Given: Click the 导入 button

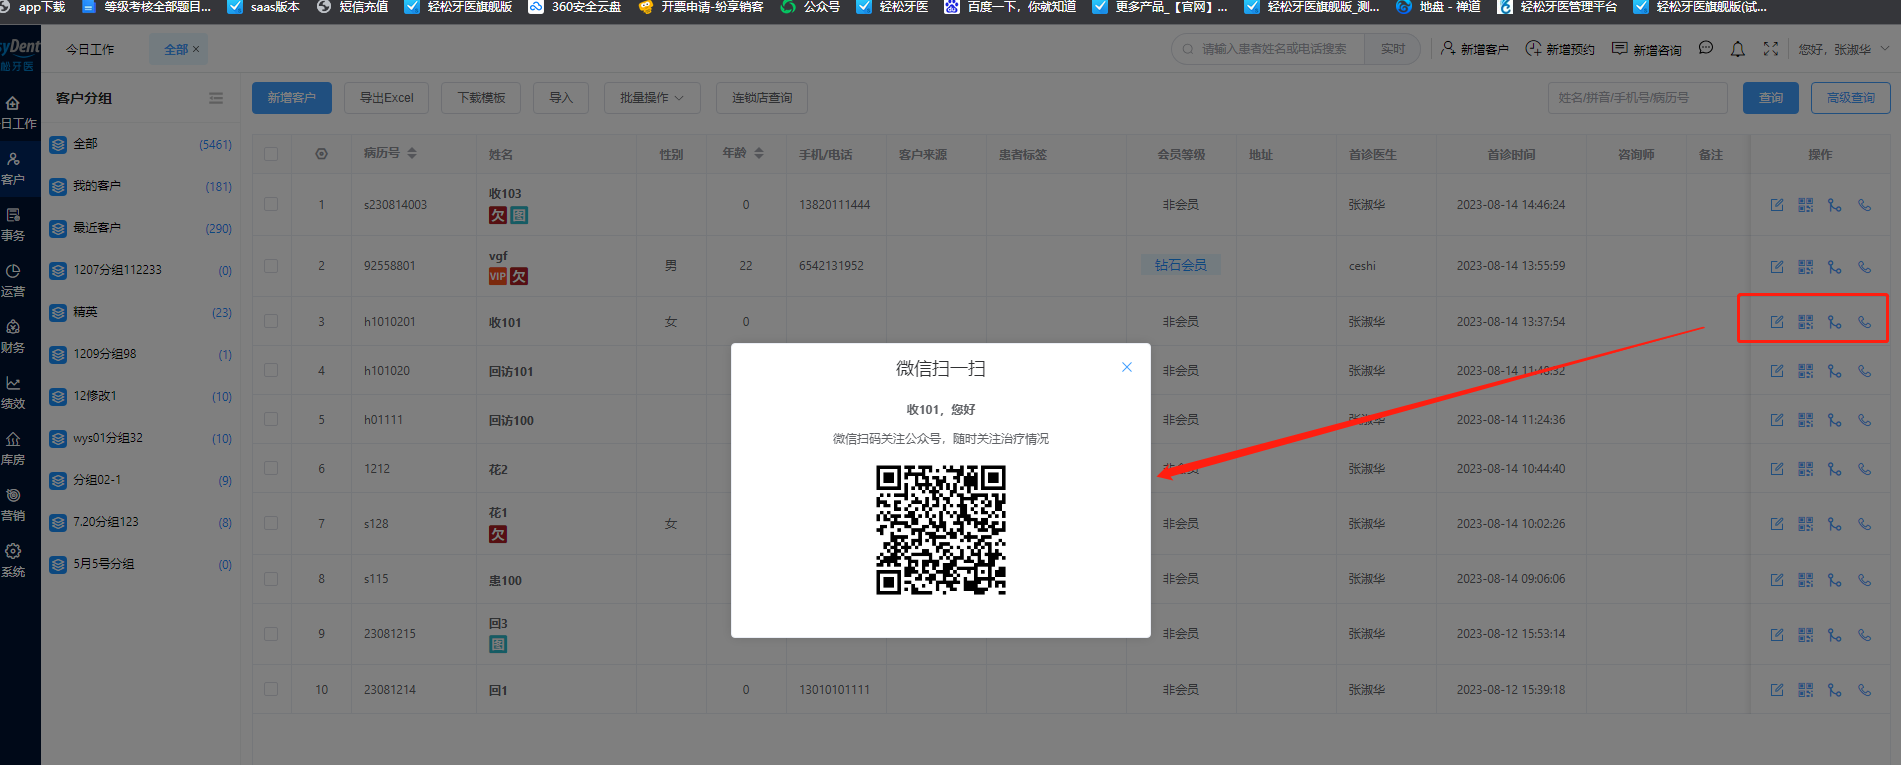Looking at the screenshot, I should pos(561,98).
